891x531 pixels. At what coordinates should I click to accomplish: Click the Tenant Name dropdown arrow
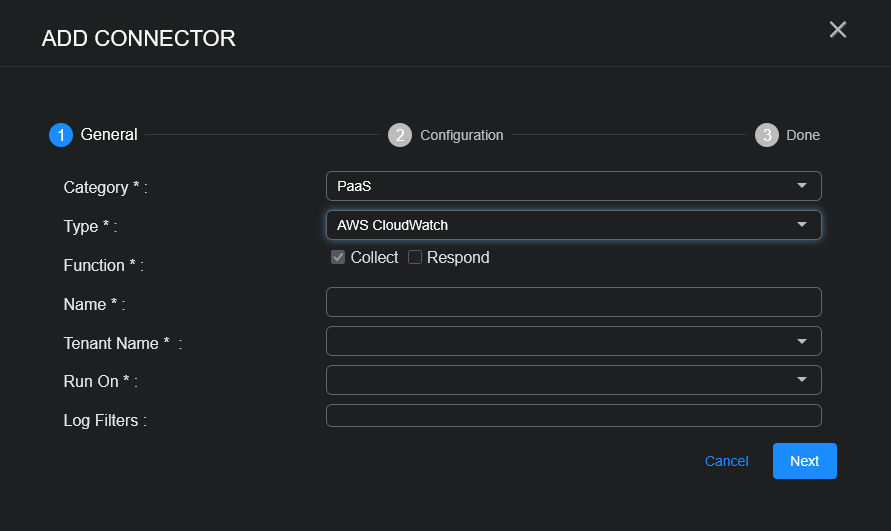coord(801,341)
